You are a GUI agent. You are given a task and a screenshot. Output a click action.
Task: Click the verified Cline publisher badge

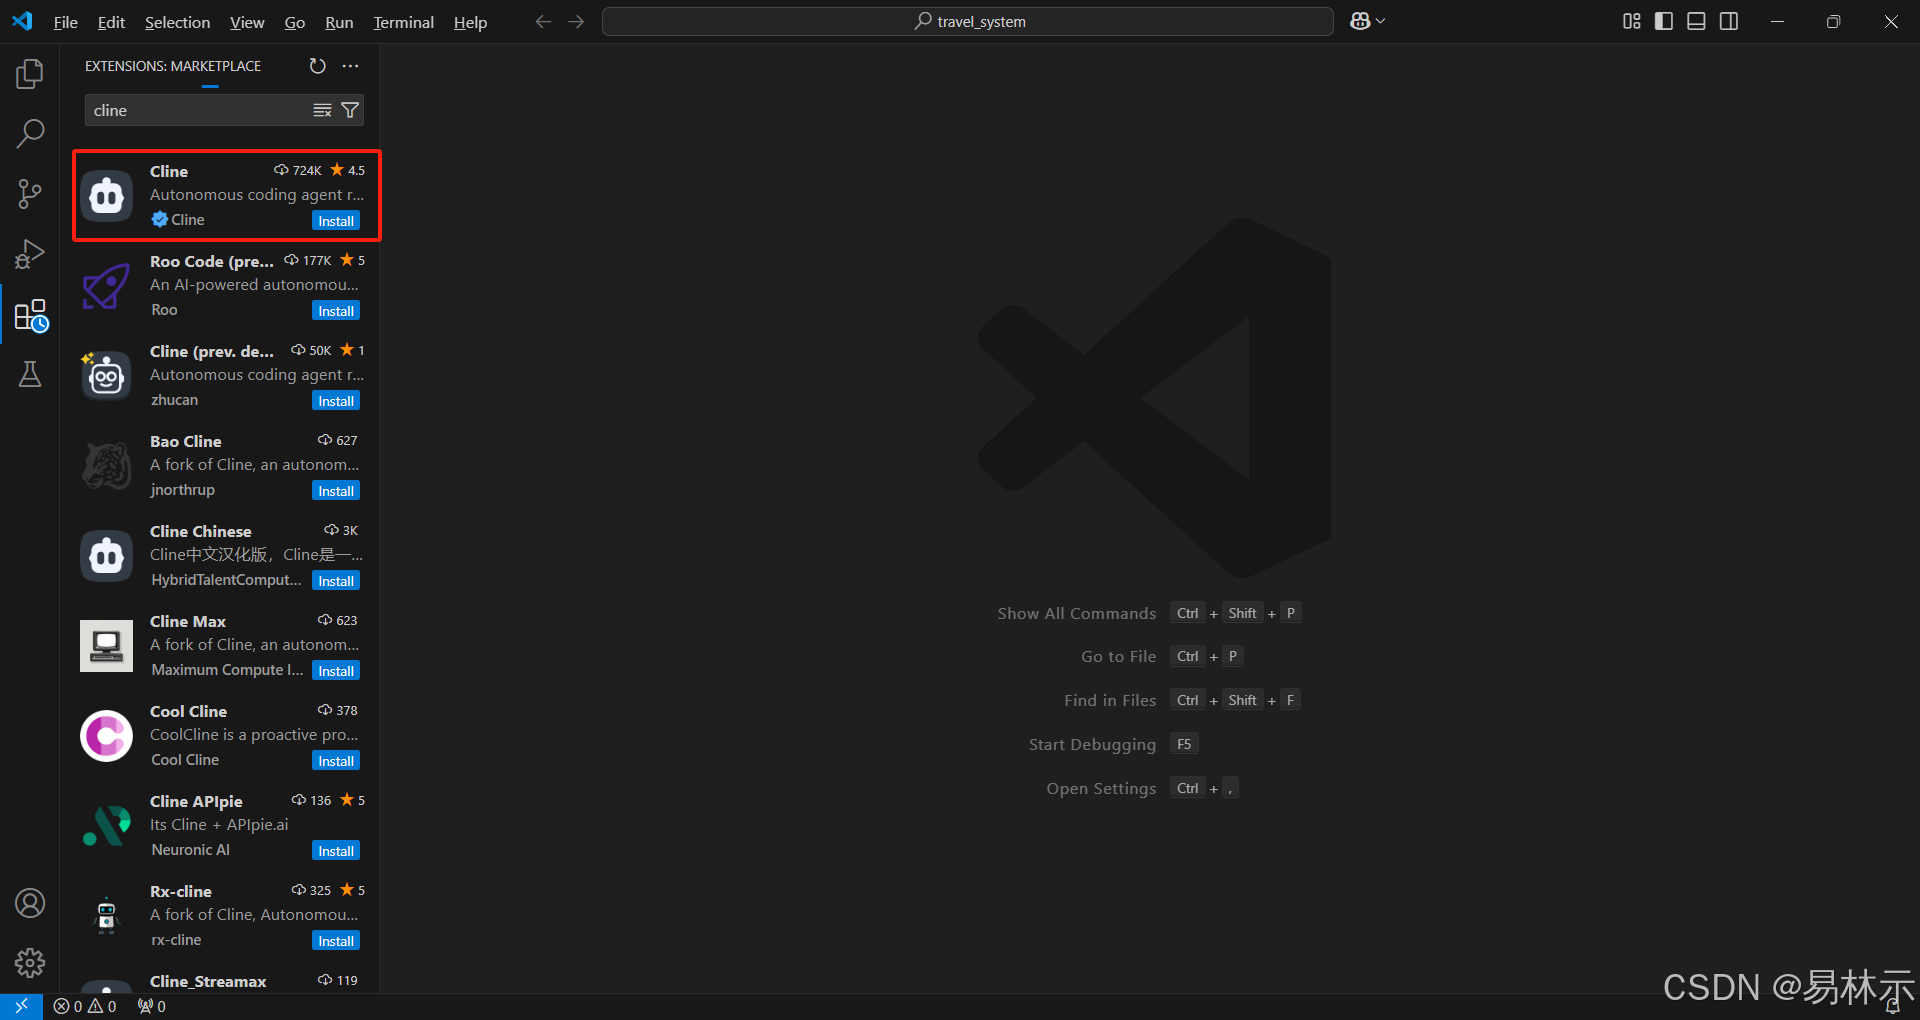159,219
